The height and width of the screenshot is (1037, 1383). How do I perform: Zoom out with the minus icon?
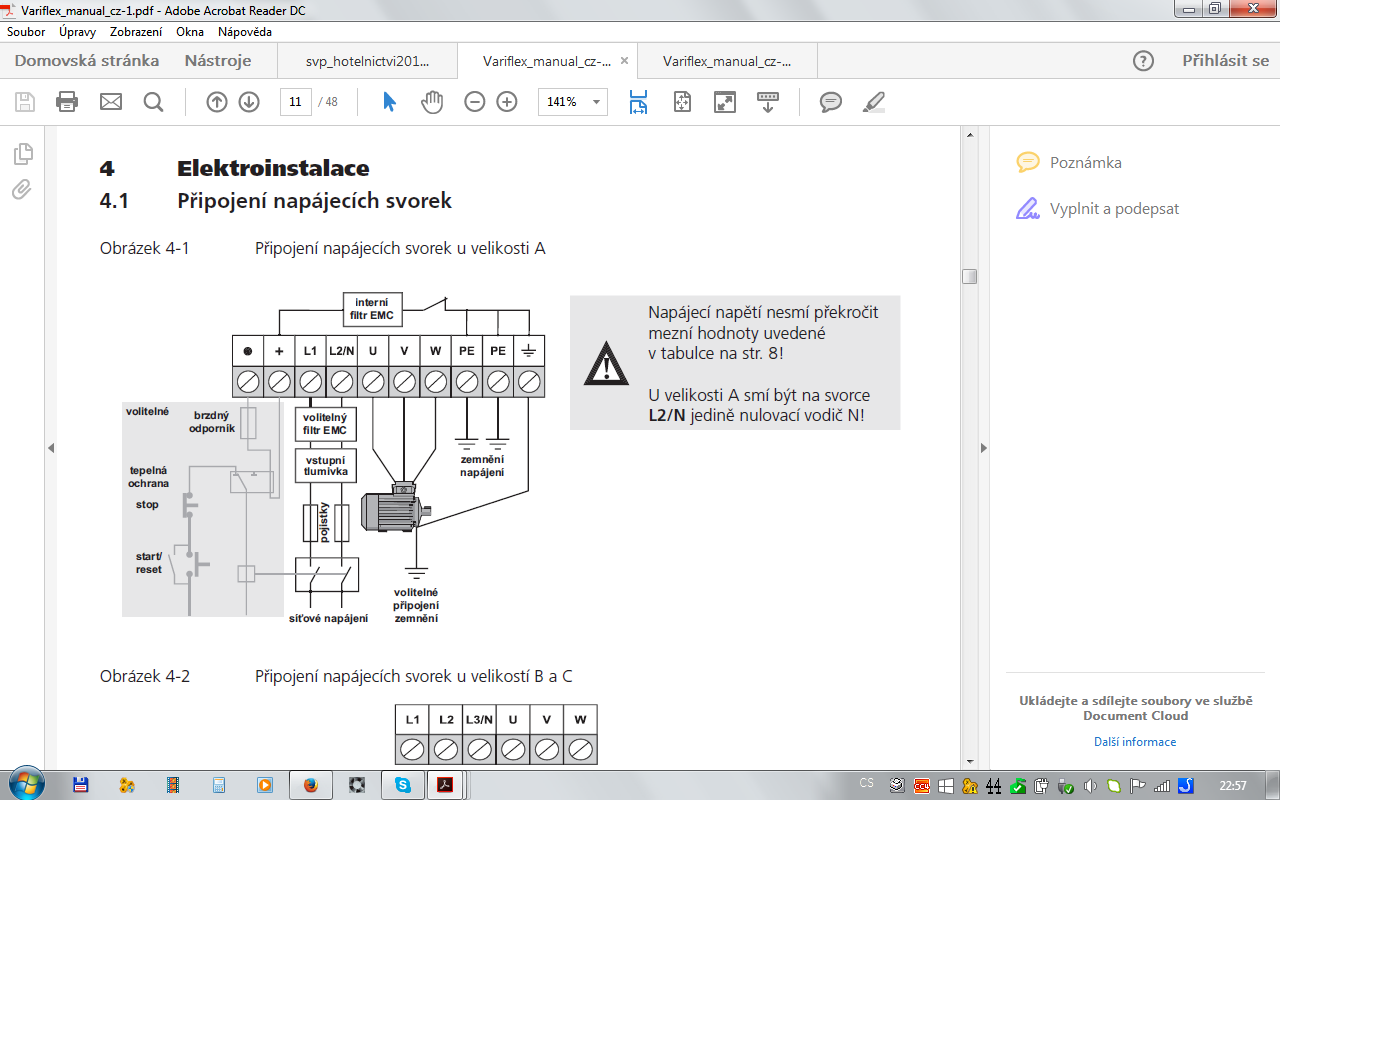[x=475, y=102]
